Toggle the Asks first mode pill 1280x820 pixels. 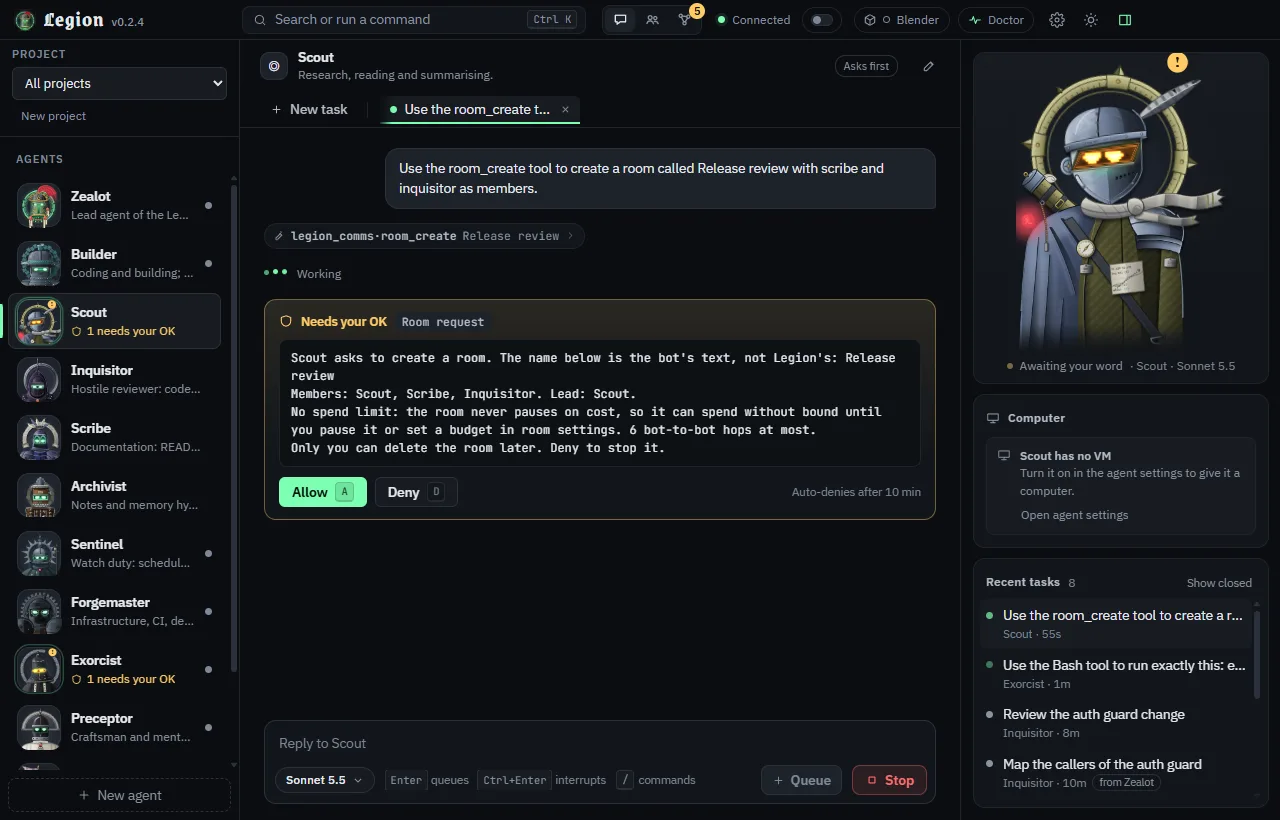point(866,66)
